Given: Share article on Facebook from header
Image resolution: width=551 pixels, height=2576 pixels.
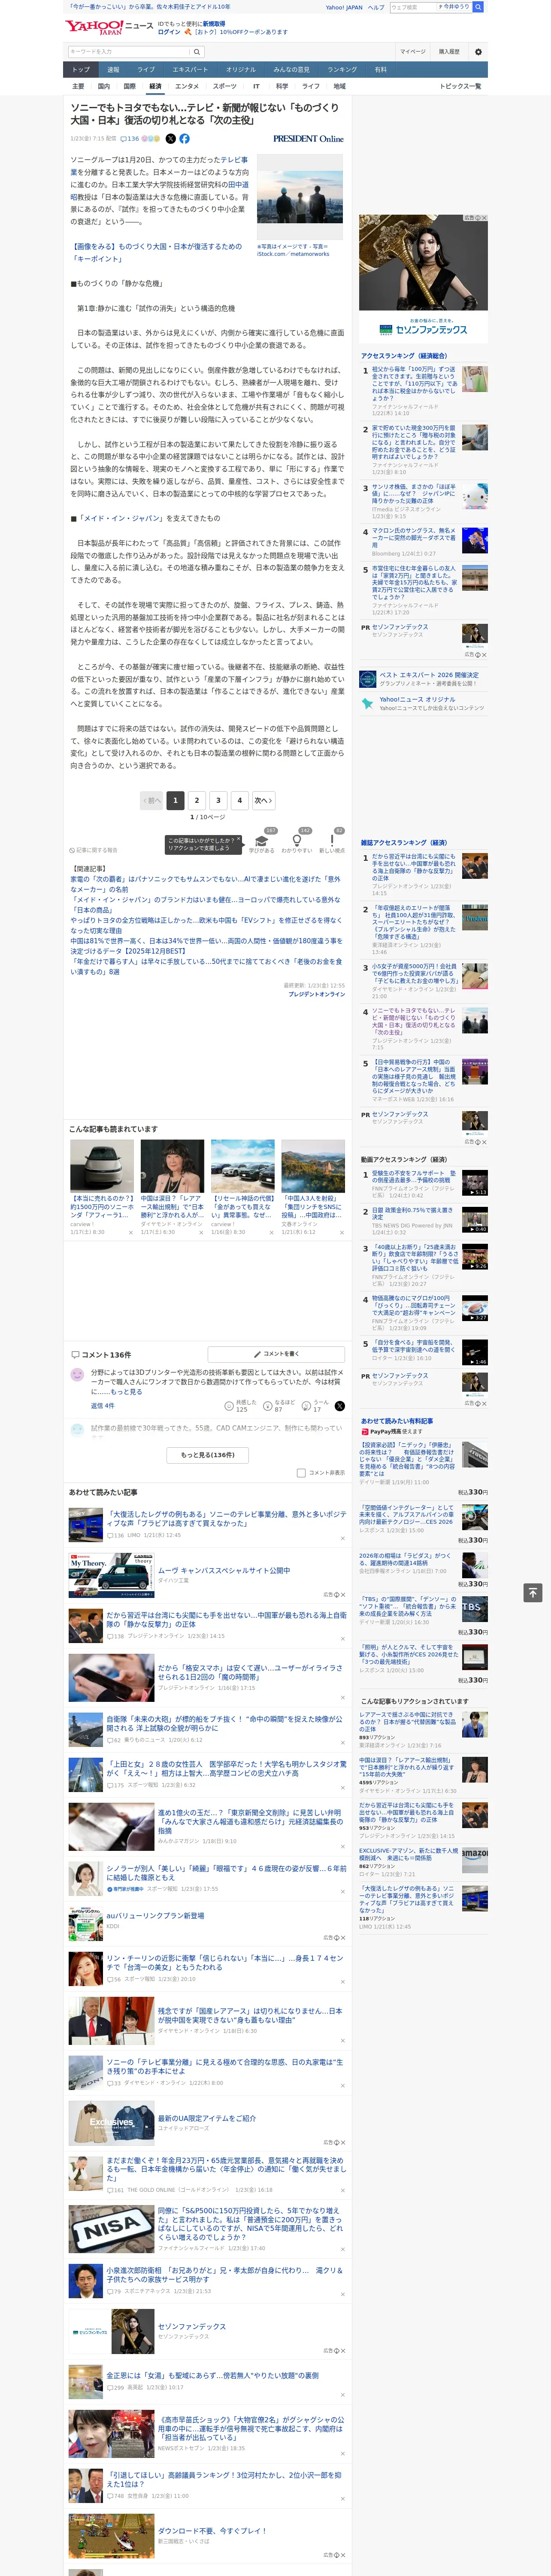Looking at the screenshot, I should 184,139.
